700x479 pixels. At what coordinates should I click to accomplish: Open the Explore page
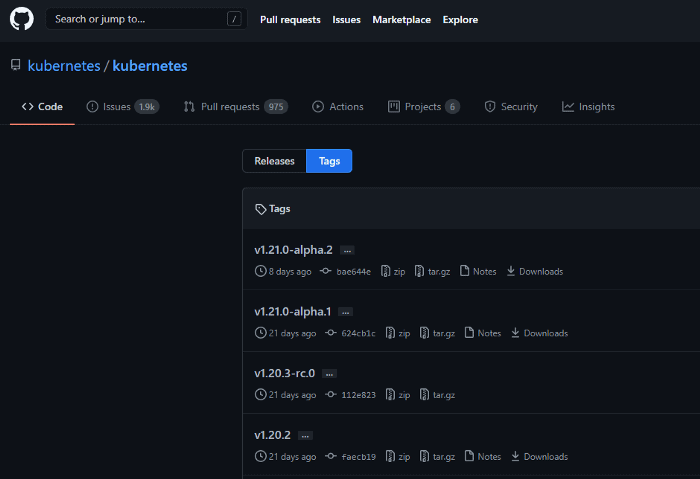[460, 20]
